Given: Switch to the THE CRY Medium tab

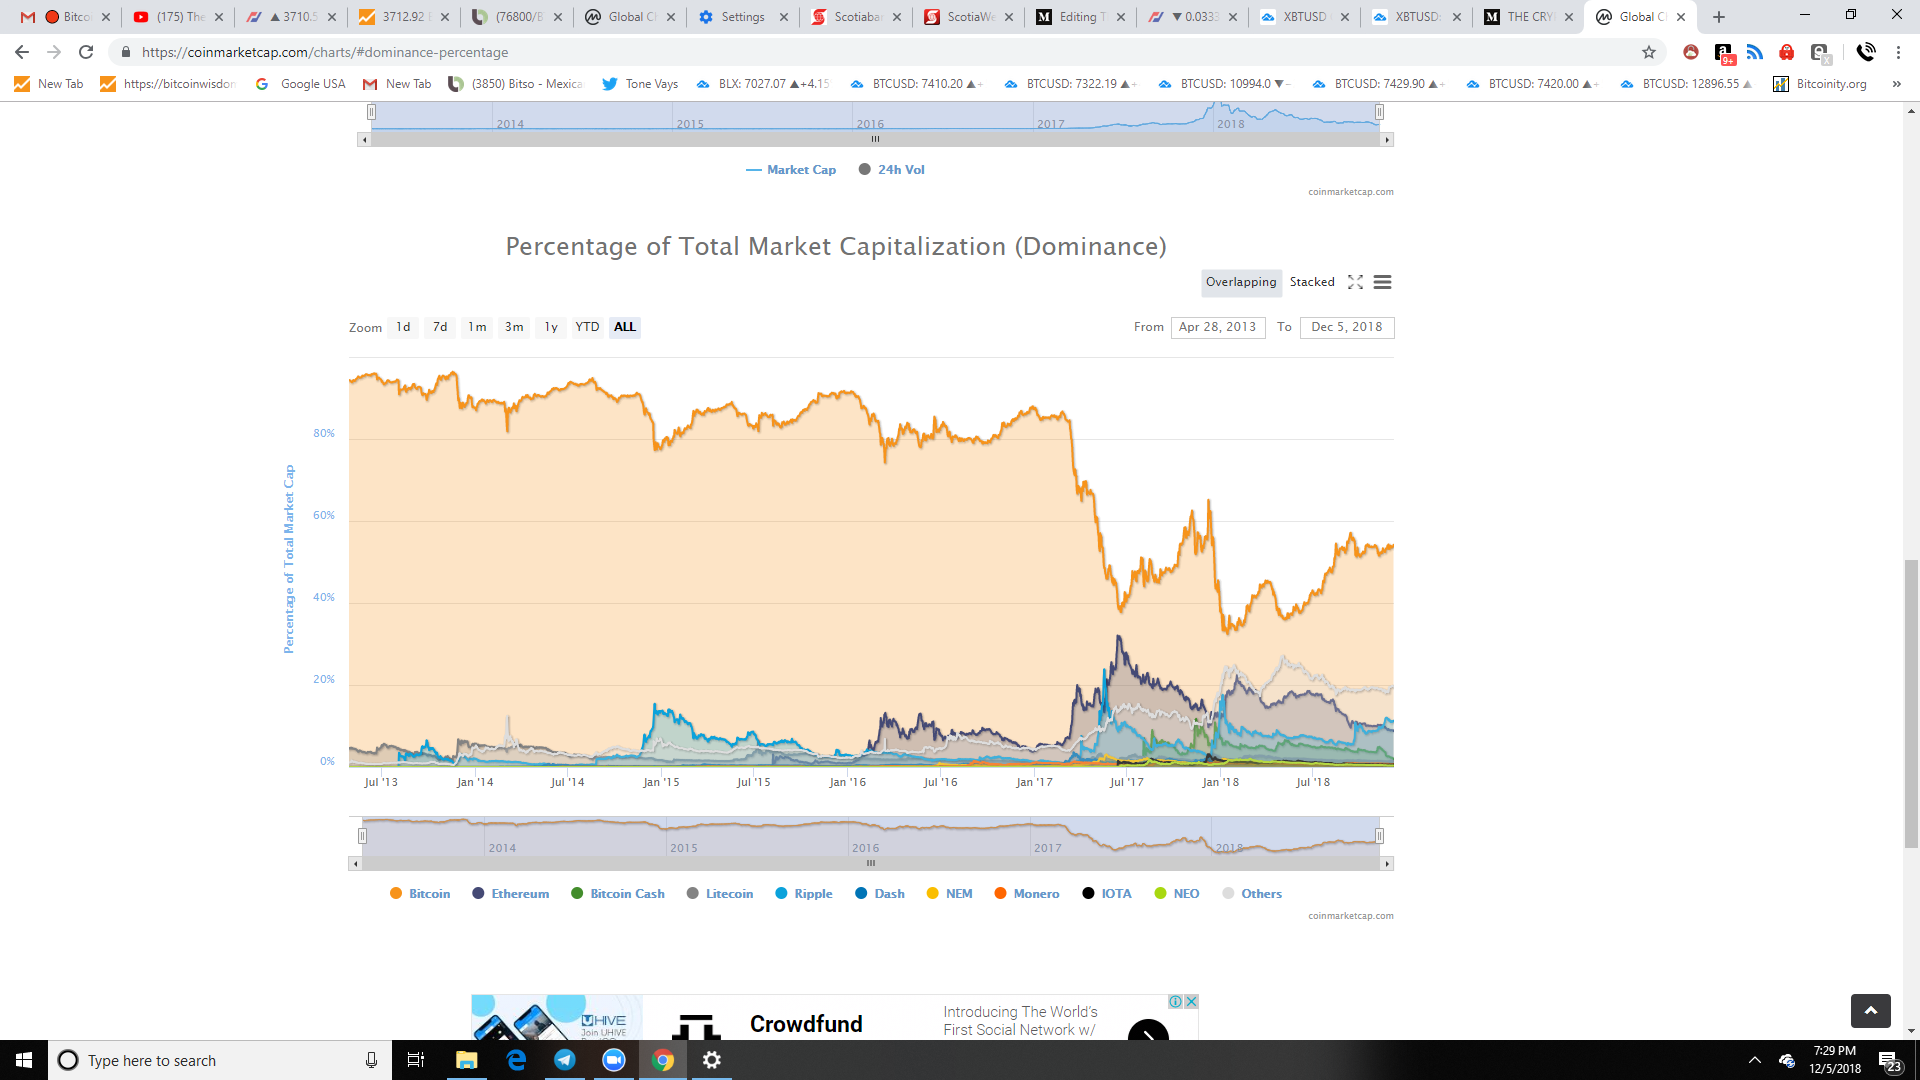Looking at the screenshot, I should tap(1529, 17).
